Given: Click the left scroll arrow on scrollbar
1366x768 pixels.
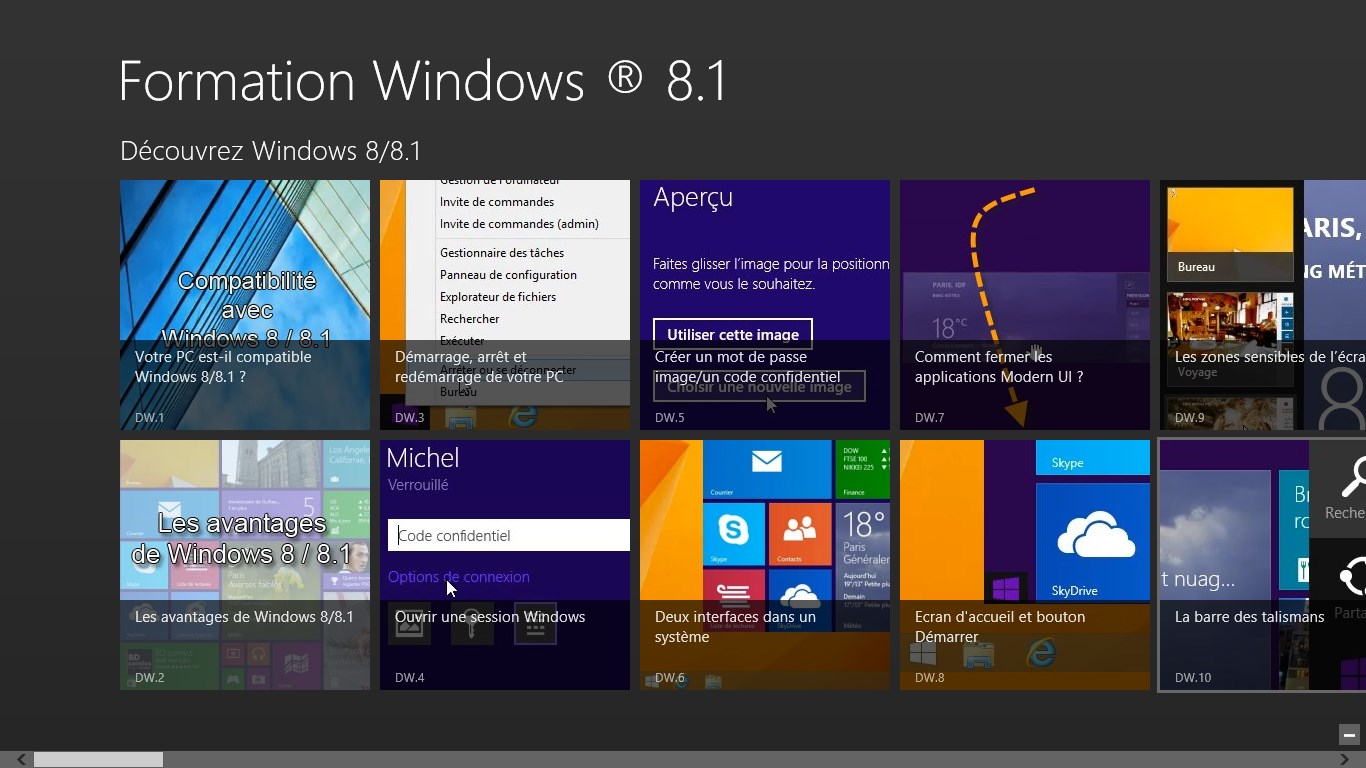Looking at the screenshot, I should [21, 760].
